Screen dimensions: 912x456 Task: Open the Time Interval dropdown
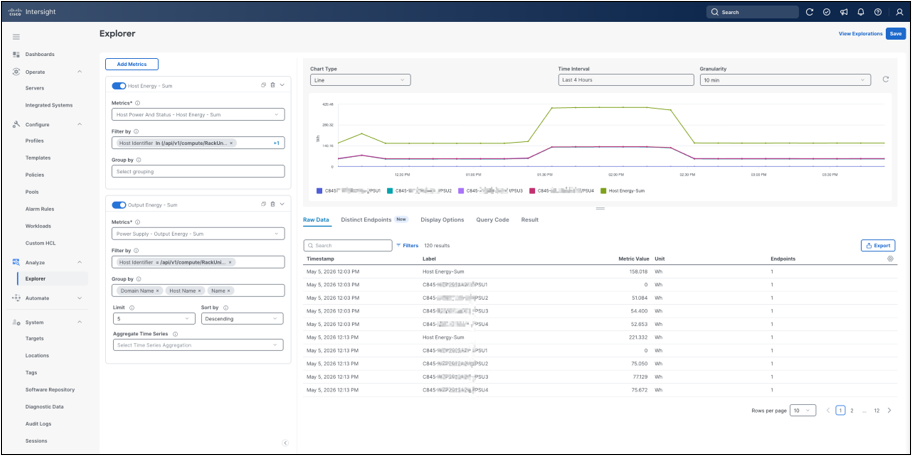625,80
